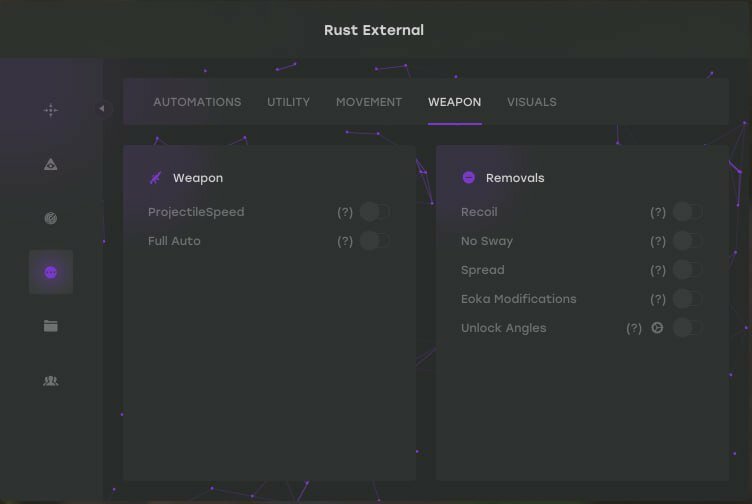Click the "Rust External" title text

(x=374, y=30)
